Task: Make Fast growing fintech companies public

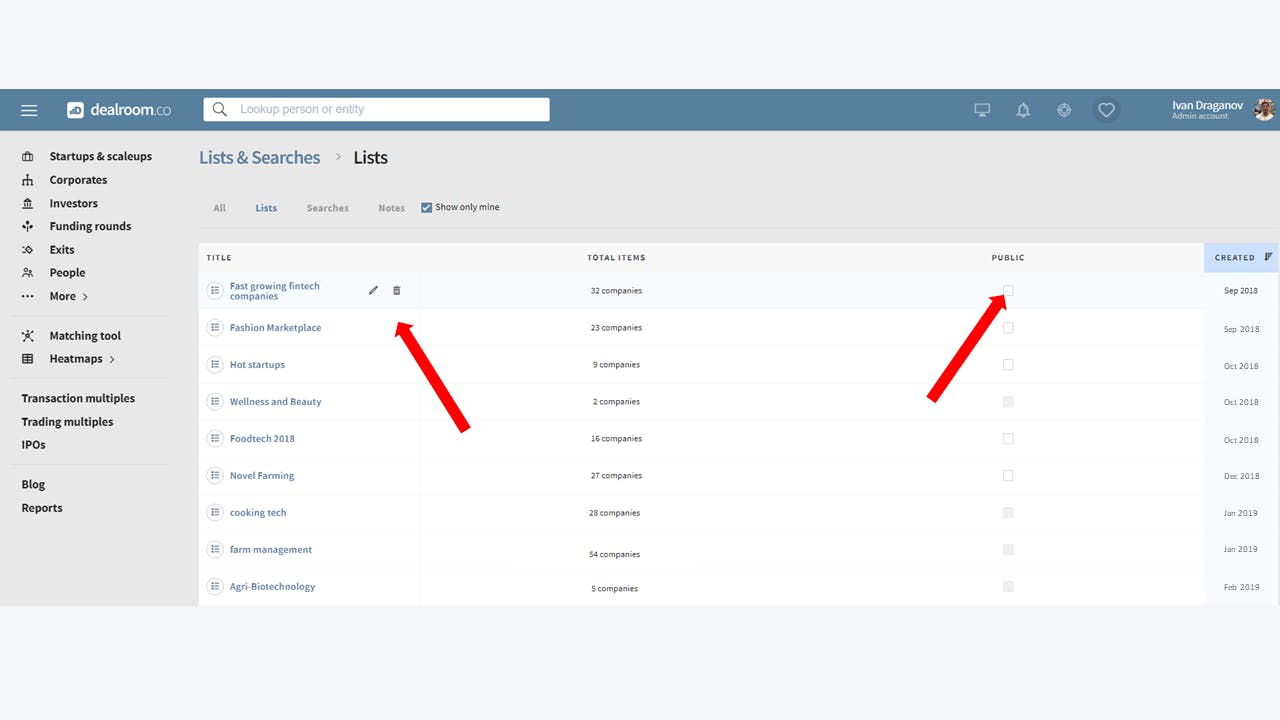Action: click(1008, 290)
